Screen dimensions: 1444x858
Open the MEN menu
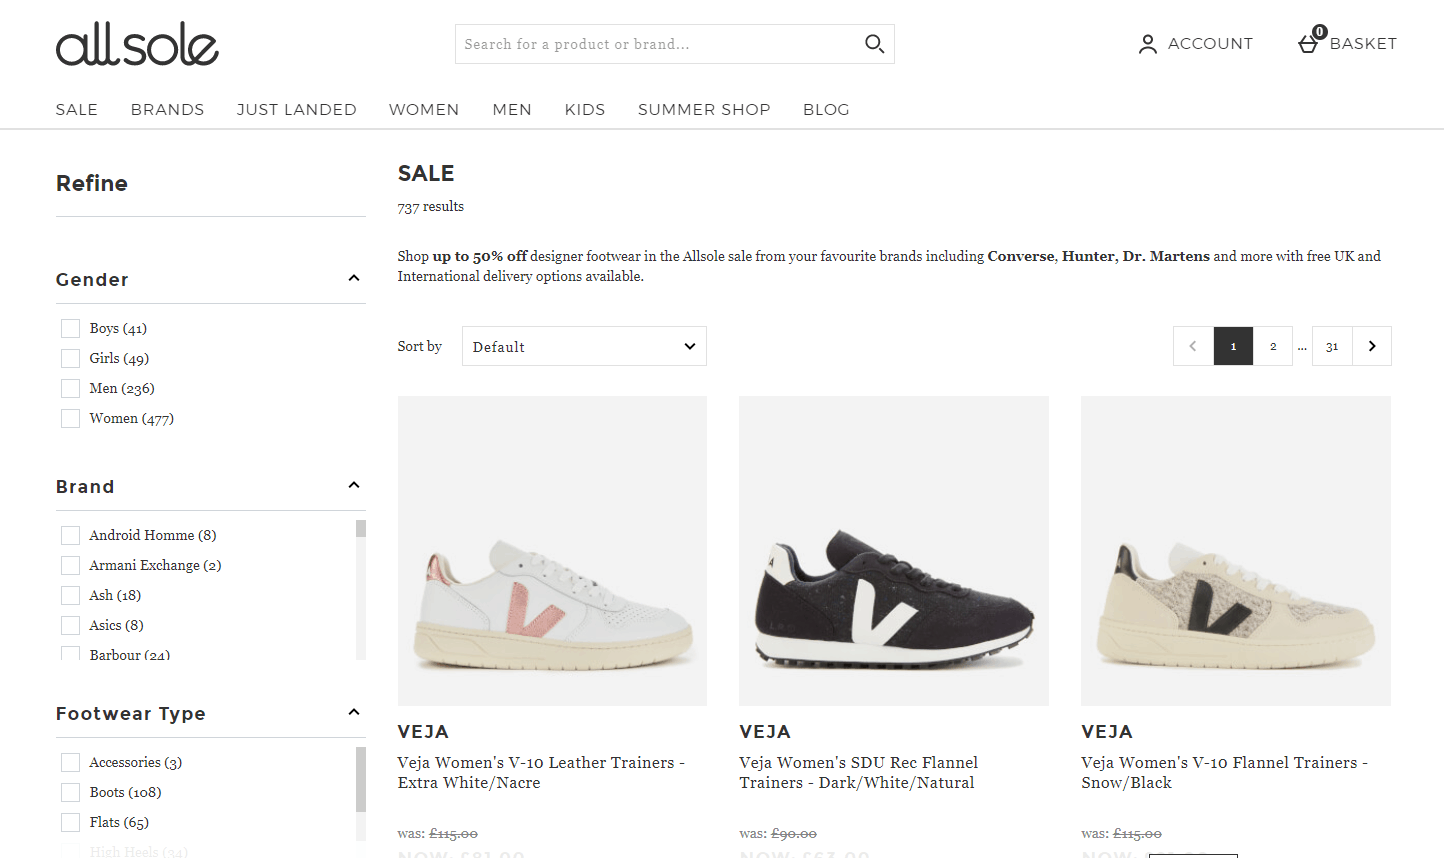(x=512, y=109)
